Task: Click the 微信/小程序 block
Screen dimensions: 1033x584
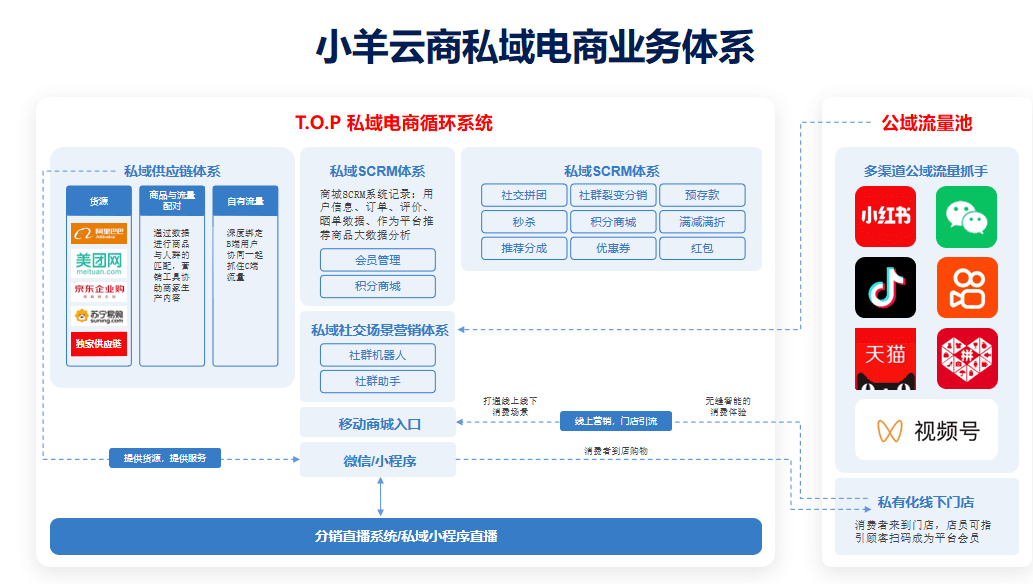Action: pyautogui.click(x=378, y=460)
